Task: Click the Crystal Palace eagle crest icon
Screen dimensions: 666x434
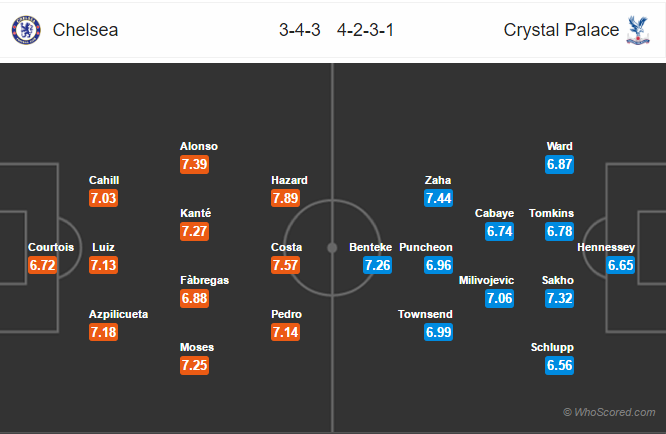Action: click(x=638, y=30)
